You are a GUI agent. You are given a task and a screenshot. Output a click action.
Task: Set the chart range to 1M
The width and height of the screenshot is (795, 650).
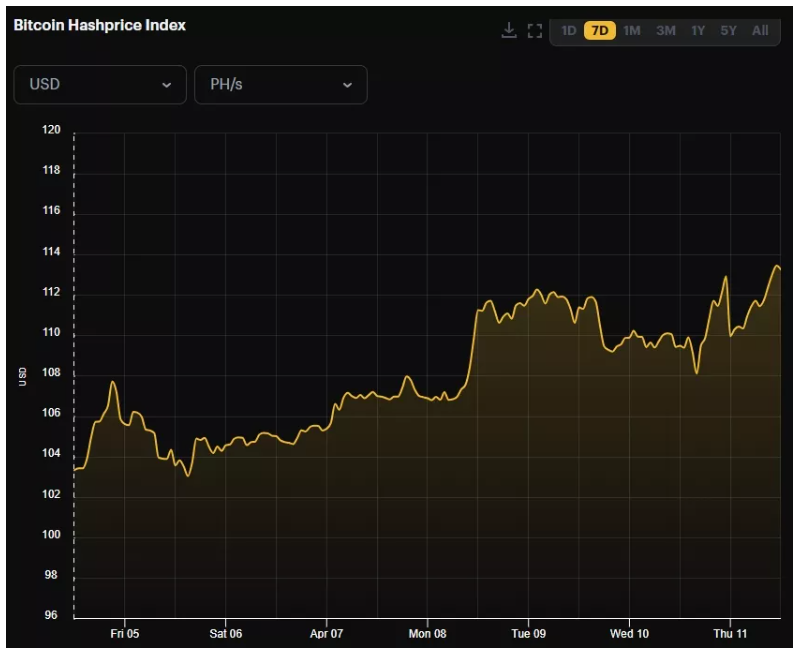(x=632, y=31)
